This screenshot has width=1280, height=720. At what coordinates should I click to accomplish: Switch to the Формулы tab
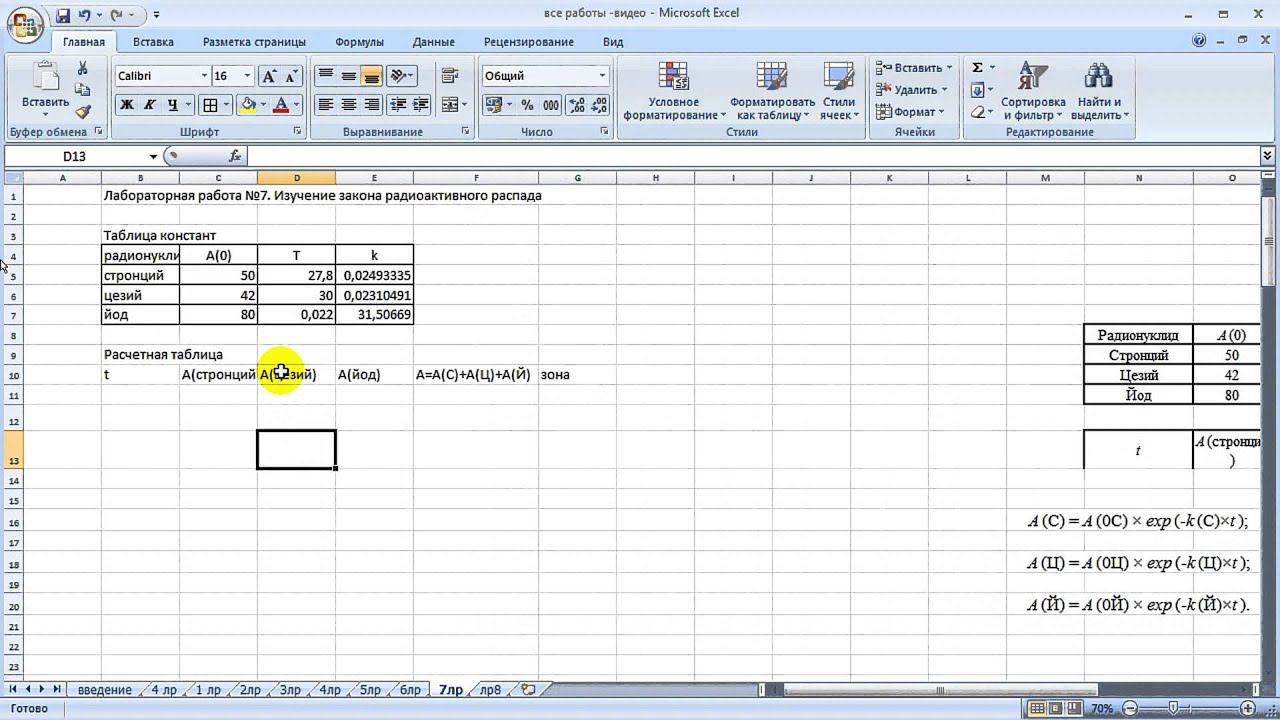(x=359, y=42)
